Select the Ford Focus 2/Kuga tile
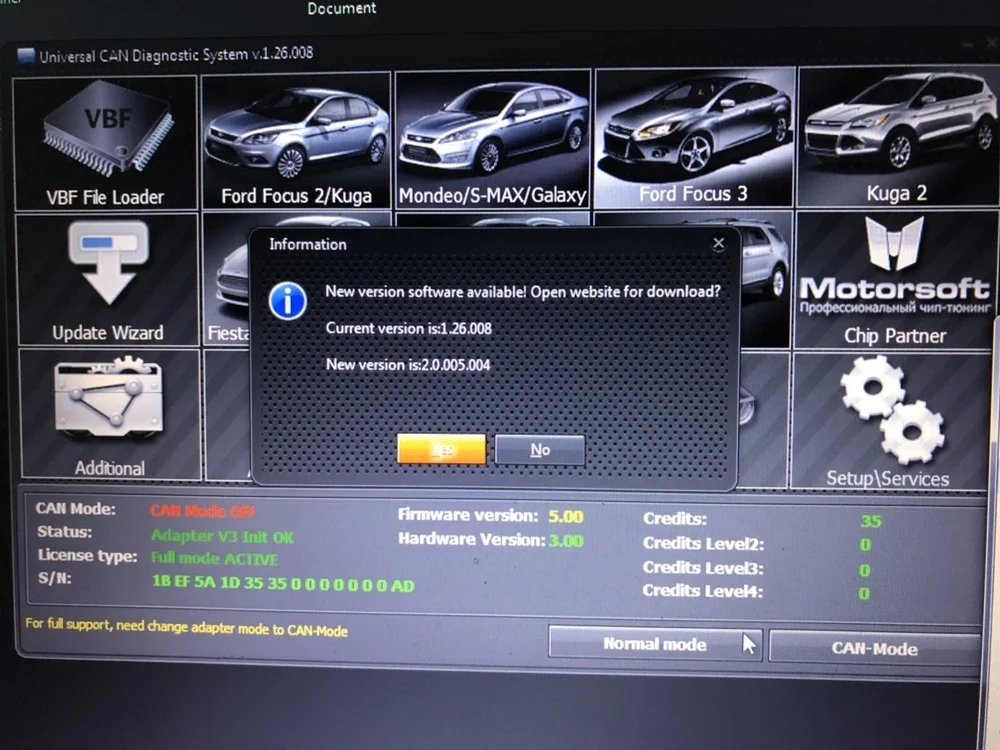This screenshot has width=1000, height=750. [296, 141]
